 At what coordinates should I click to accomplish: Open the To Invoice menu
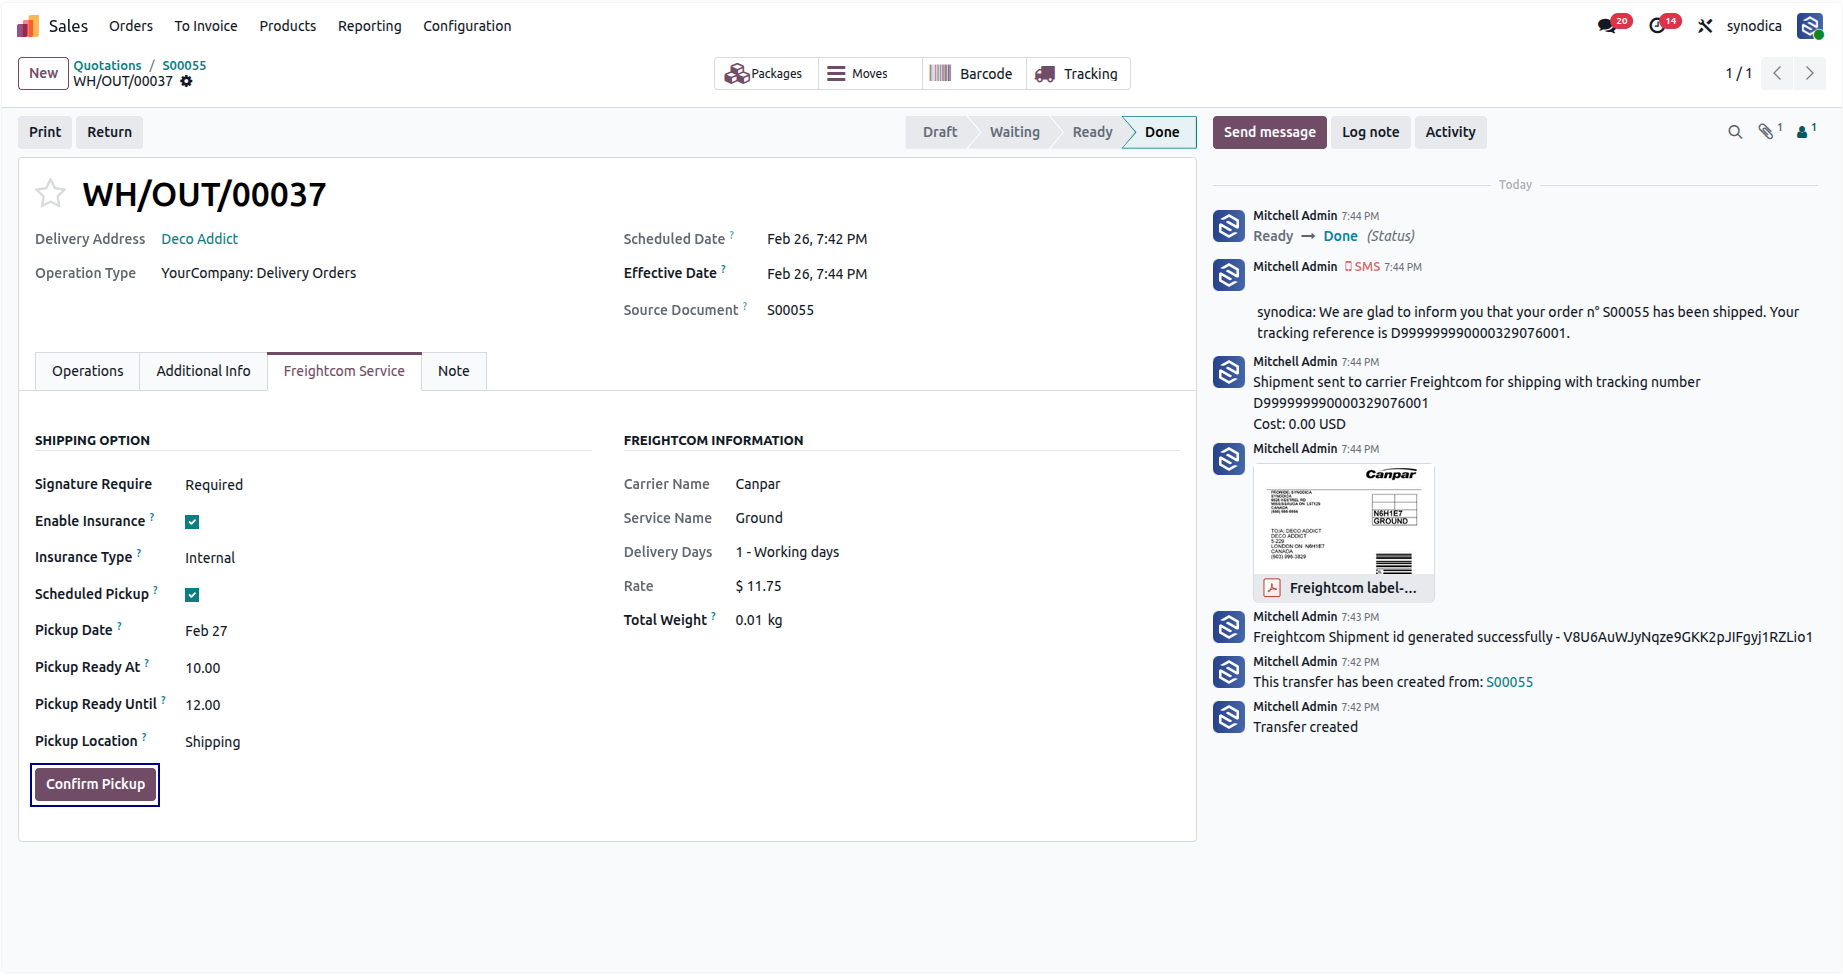pyautogui.click(x=206, y=26)
